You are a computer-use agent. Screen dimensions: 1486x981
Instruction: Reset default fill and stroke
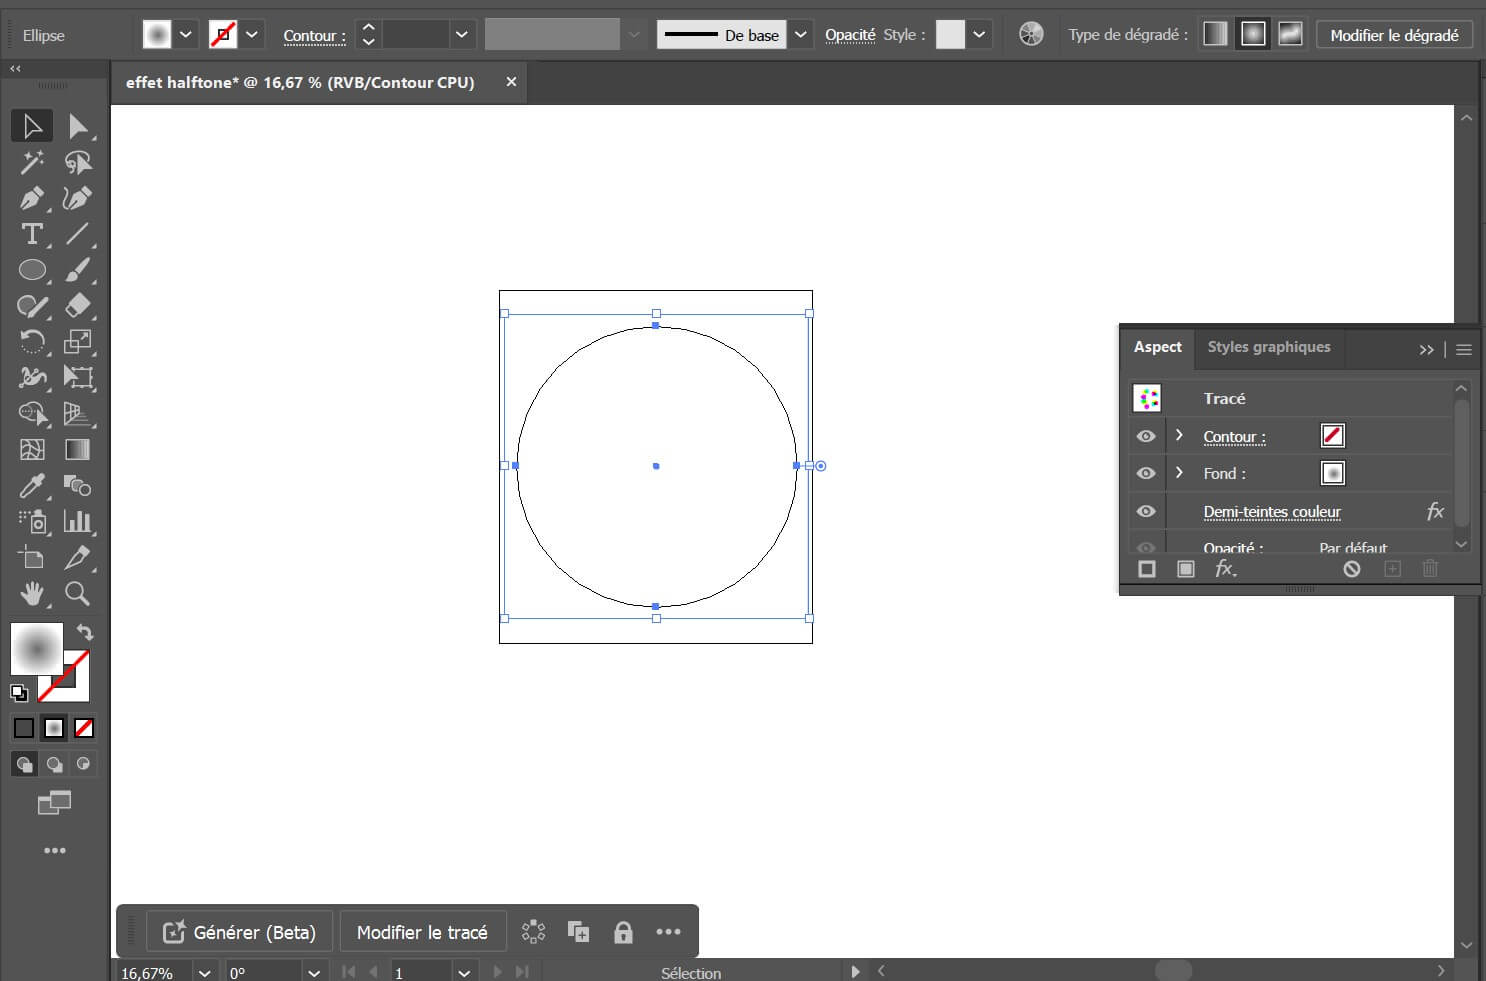(19, 692)
